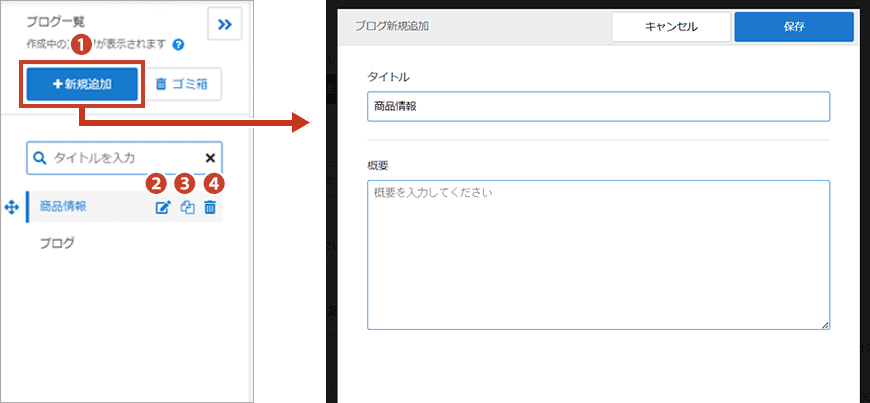
Task: Select the ブログ entry in the list
Action: pos(57,243)
